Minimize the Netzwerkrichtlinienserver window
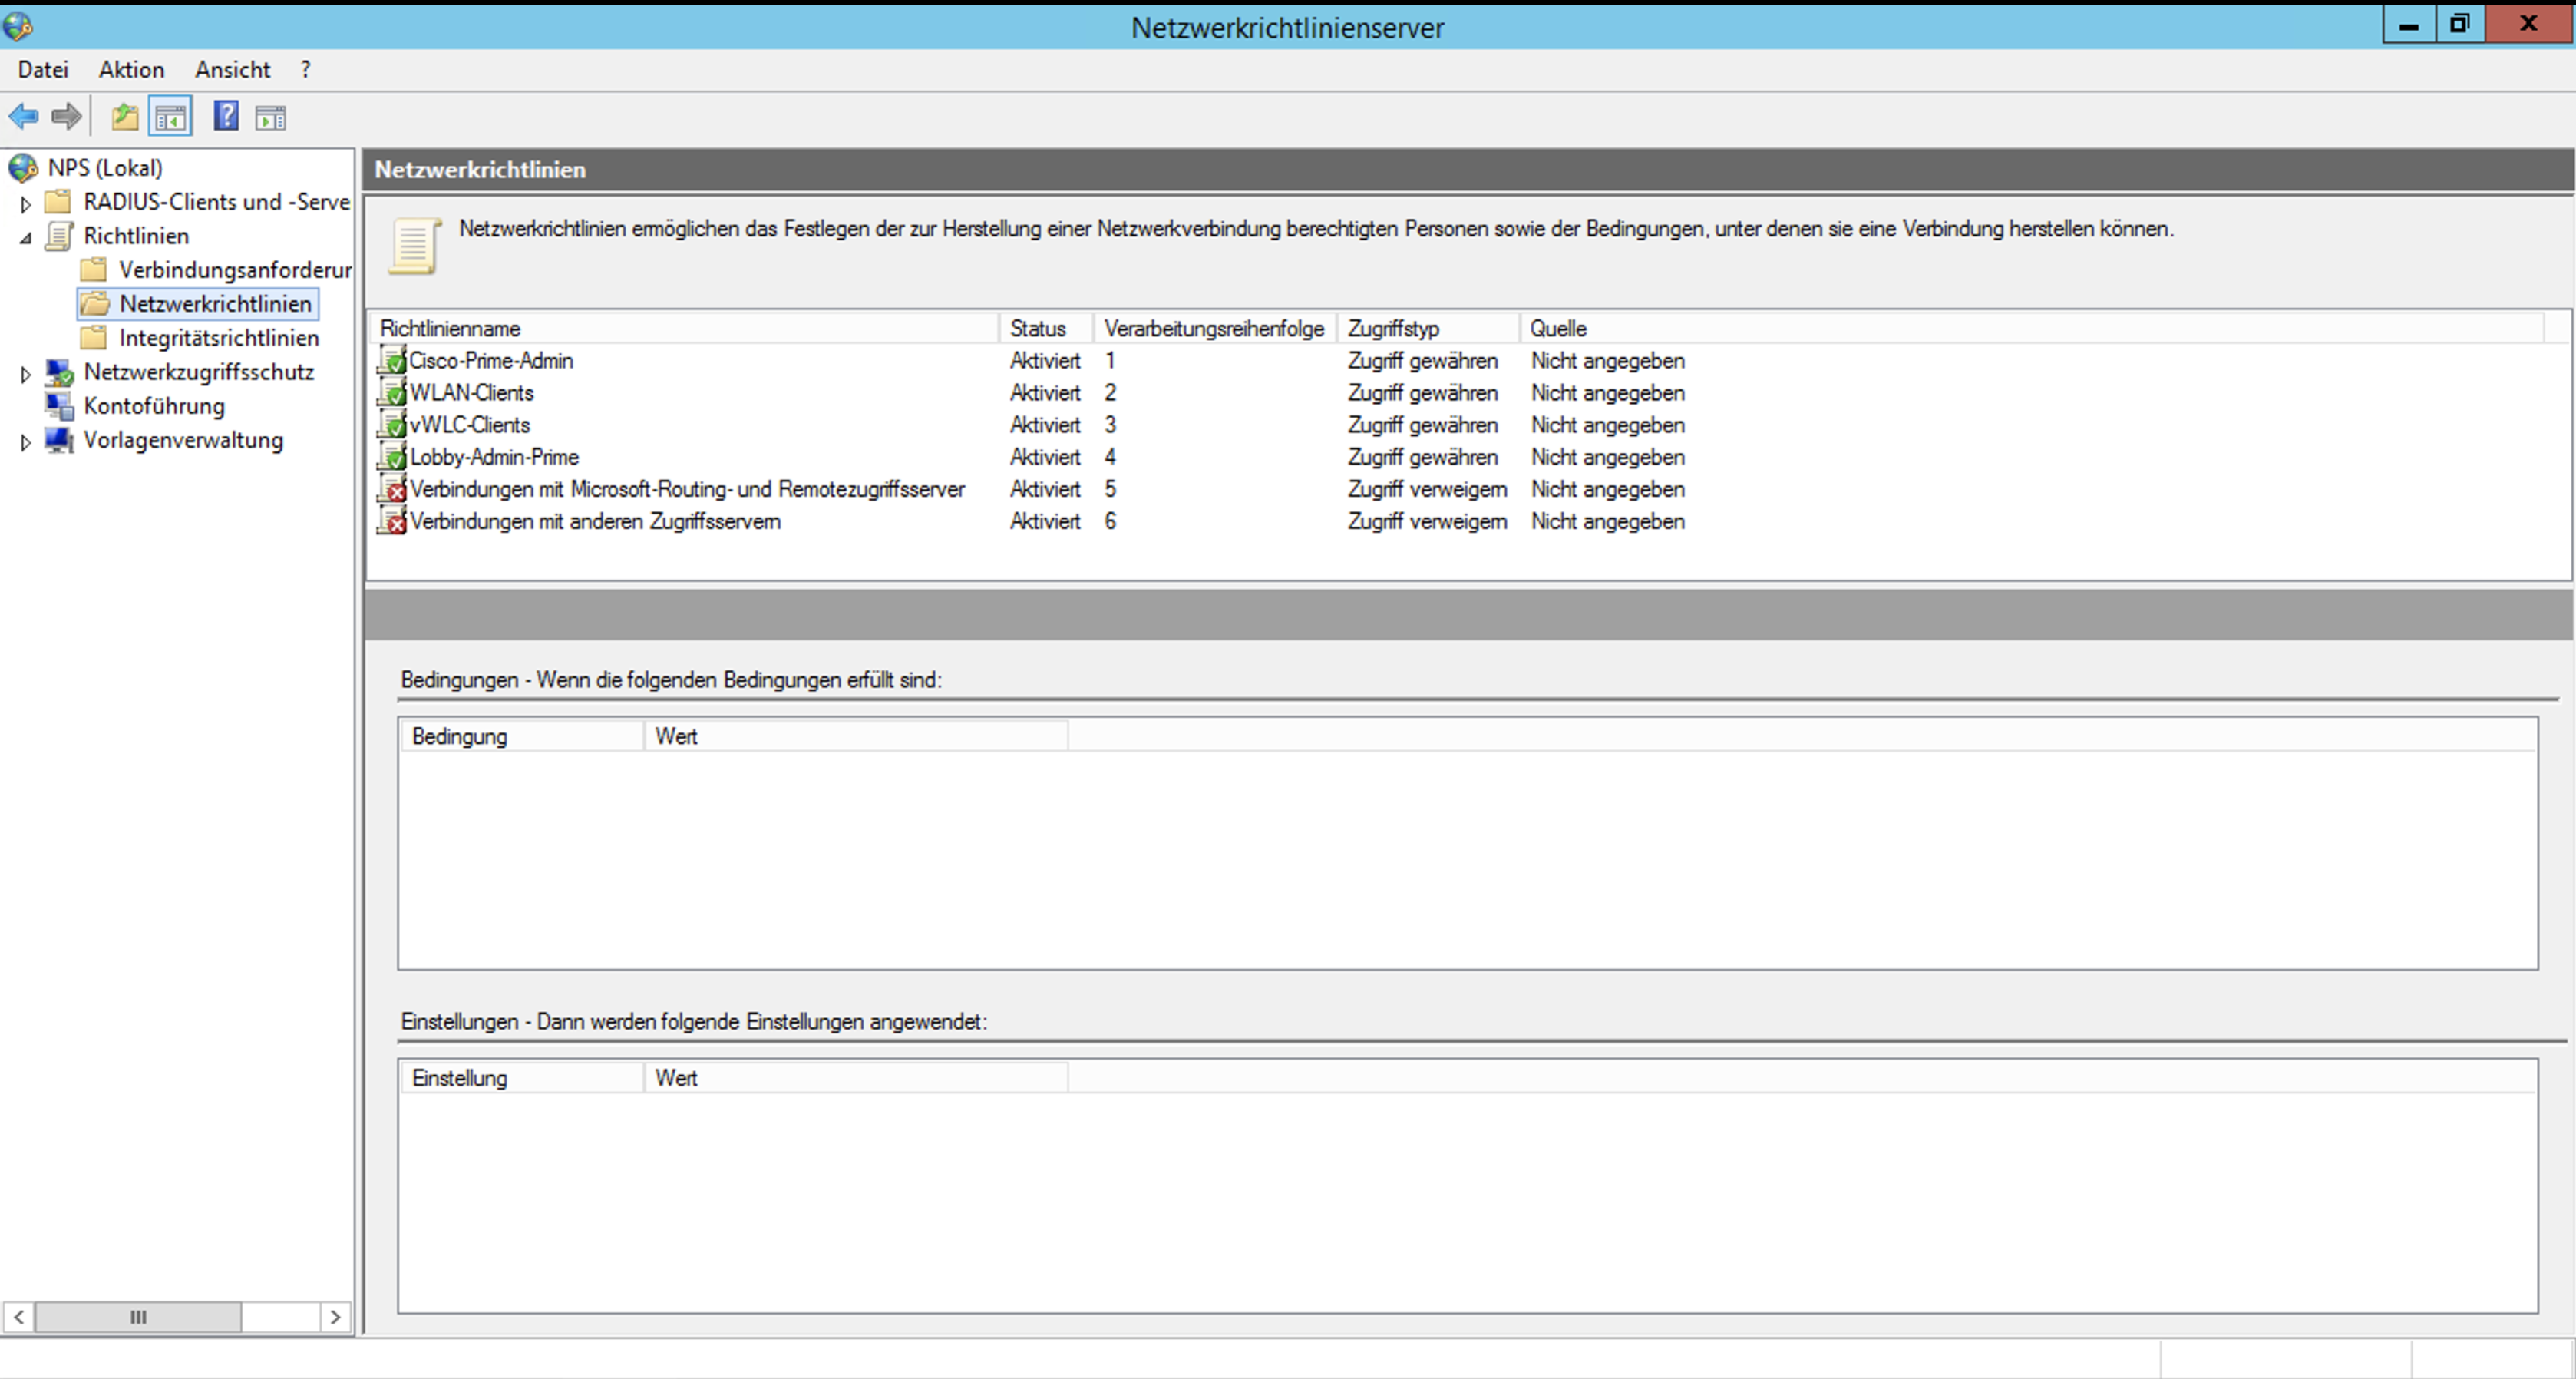 coord(2409,26)
